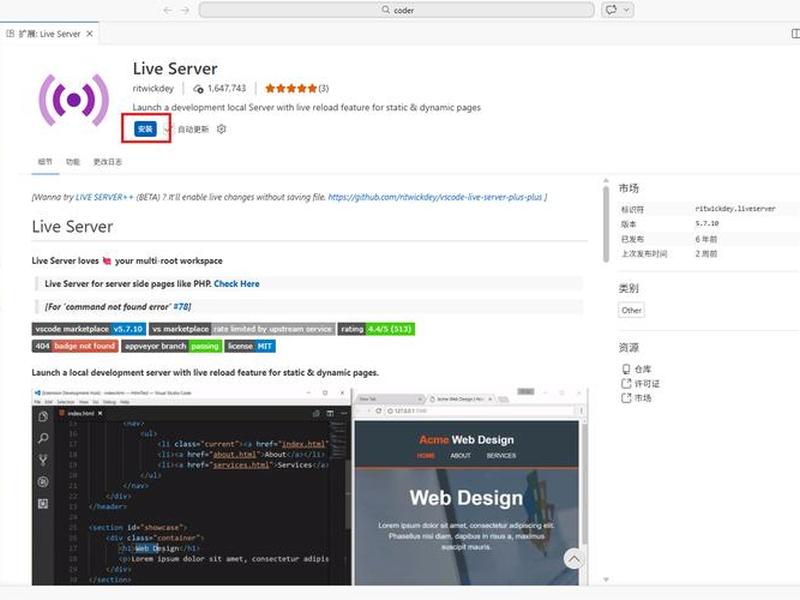This screenshot has height=600, width=800.
Task: Click the 404 badge not found badge
Action: pyautogui.click(x=75, y=346)
